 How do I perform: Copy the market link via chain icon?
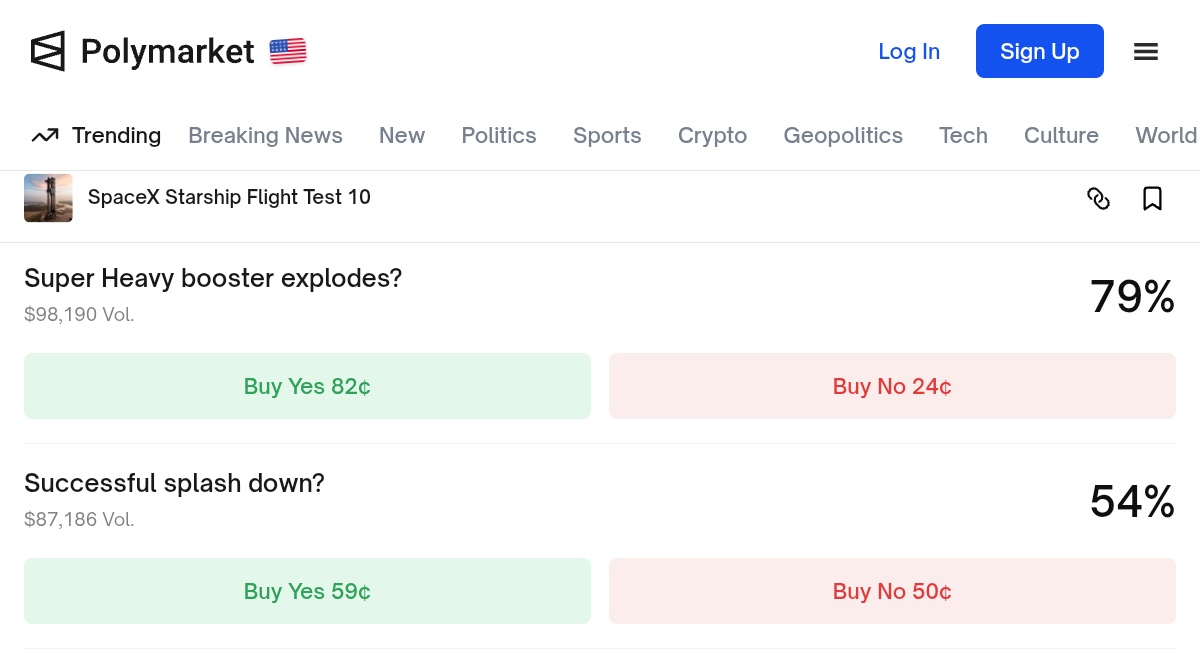[1098, 199]
